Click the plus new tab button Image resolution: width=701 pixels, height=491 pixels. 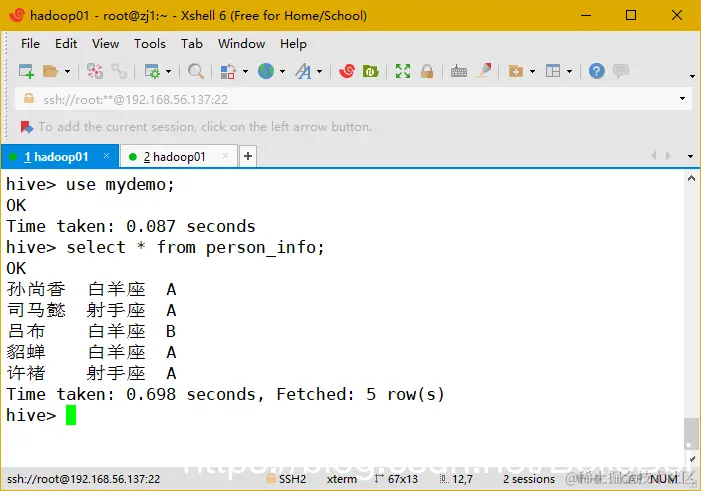point(248,156)
